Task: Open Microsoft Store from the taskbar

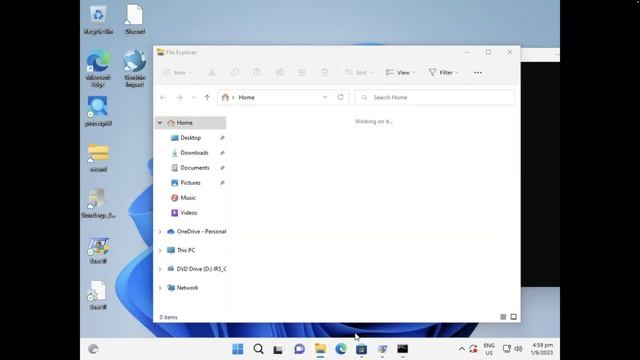Action: [361, 349]
